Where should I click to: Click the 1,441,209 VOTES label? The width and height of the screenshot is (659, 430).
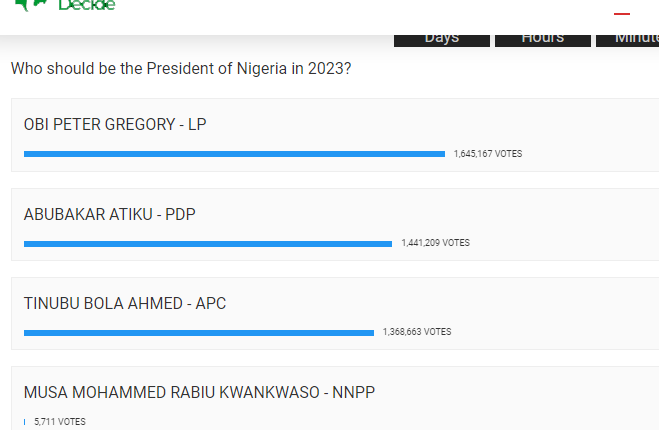coord(435,243)
